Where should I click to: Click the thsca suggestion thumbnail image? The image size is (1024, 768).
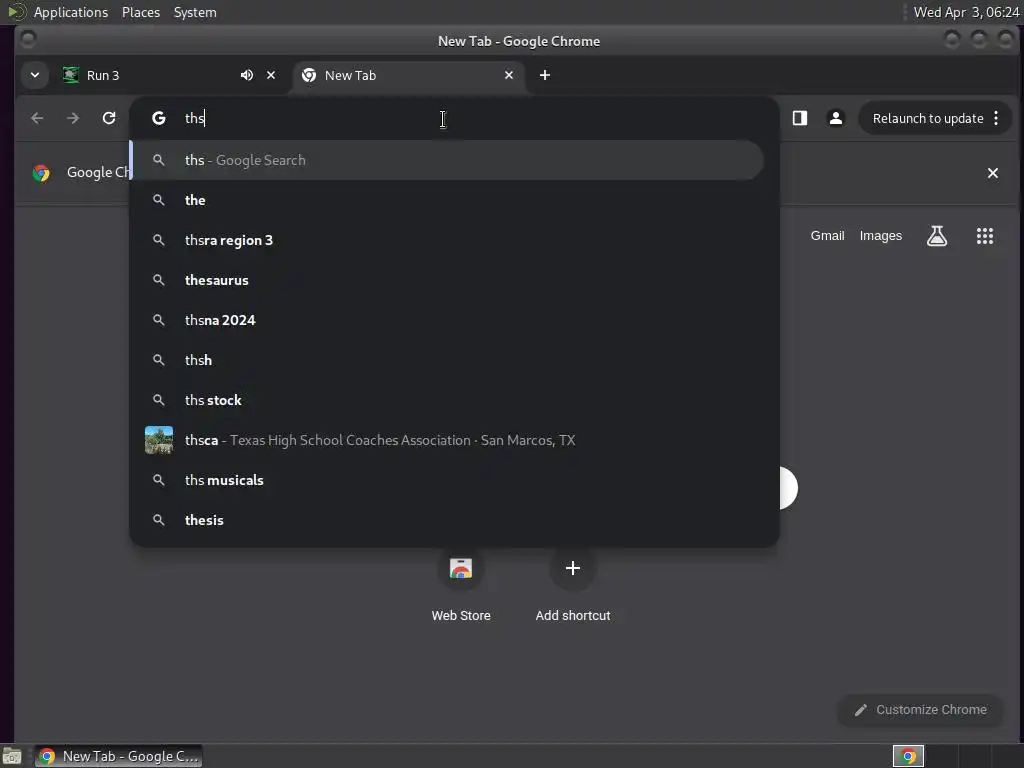point(159,440)
